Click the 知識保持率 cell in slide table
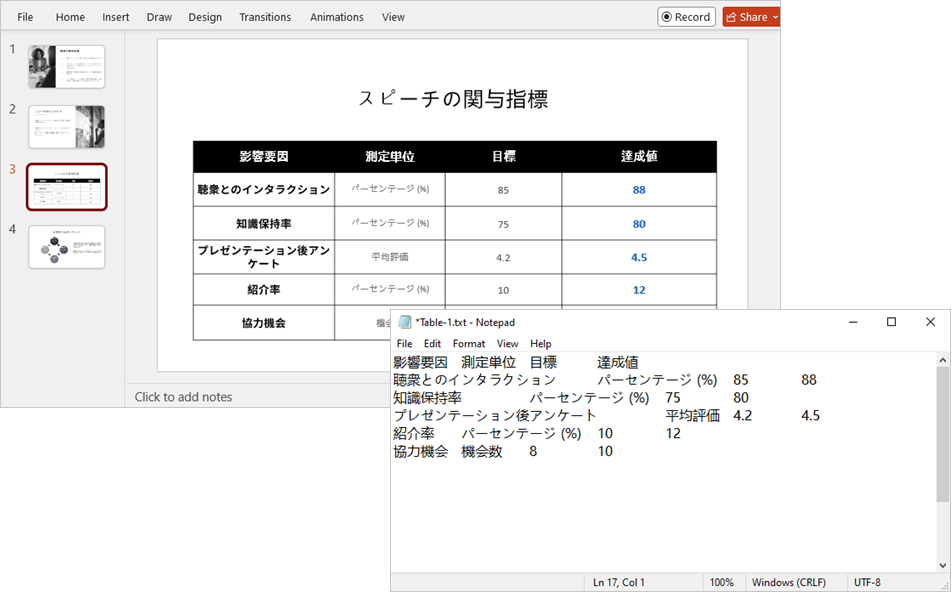This screenshot has height=593, width=952. tap(264, 223)
